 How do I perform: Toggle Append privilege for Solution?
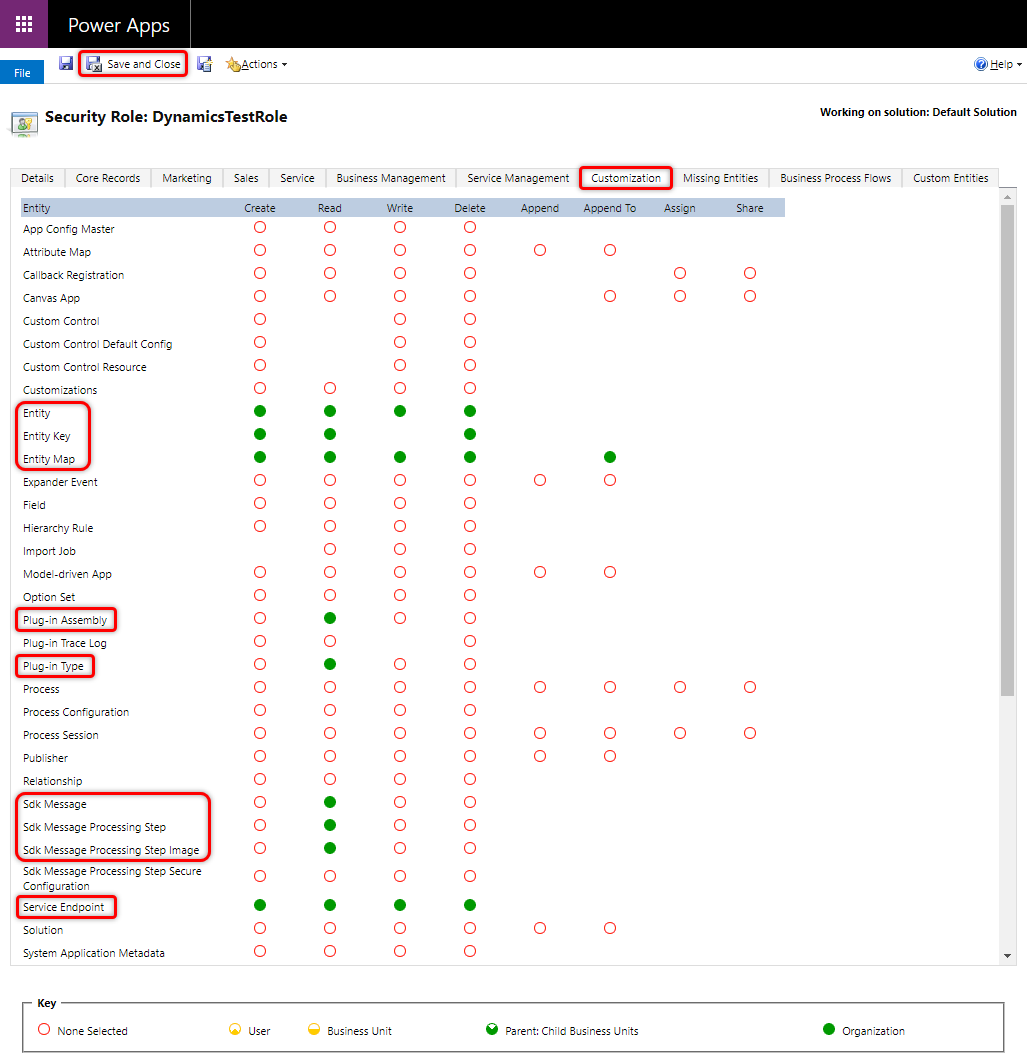(540, 928)
